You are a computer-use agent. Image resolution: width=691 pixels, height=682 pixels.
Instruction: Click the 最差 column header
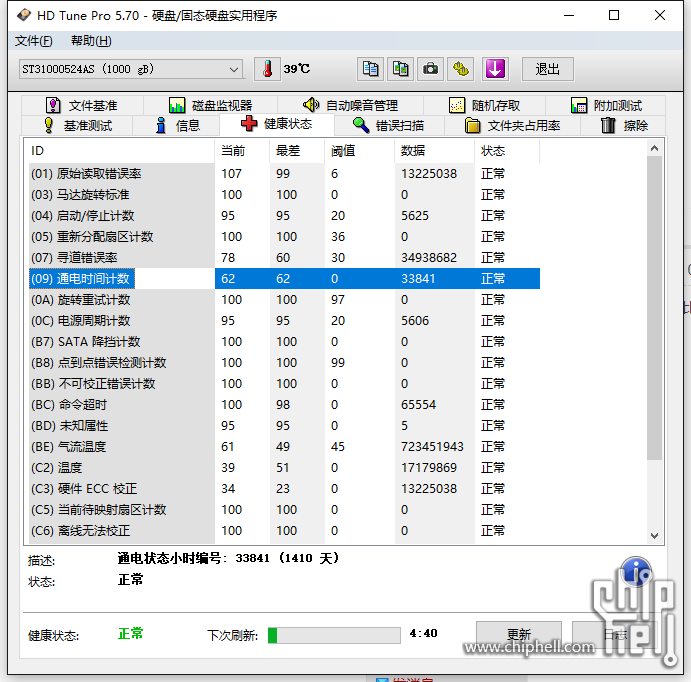[297, 151]
